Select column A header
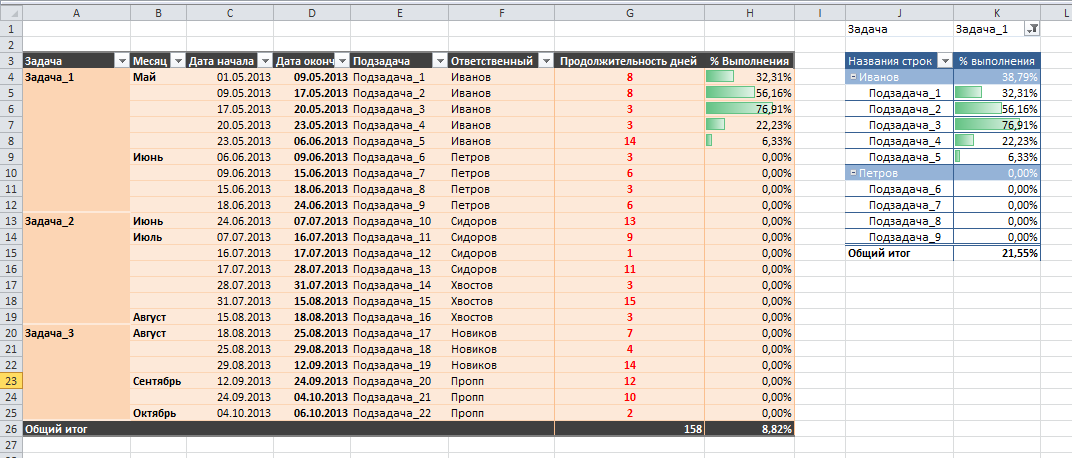The image size is (1072, 458). pos(77,13)
